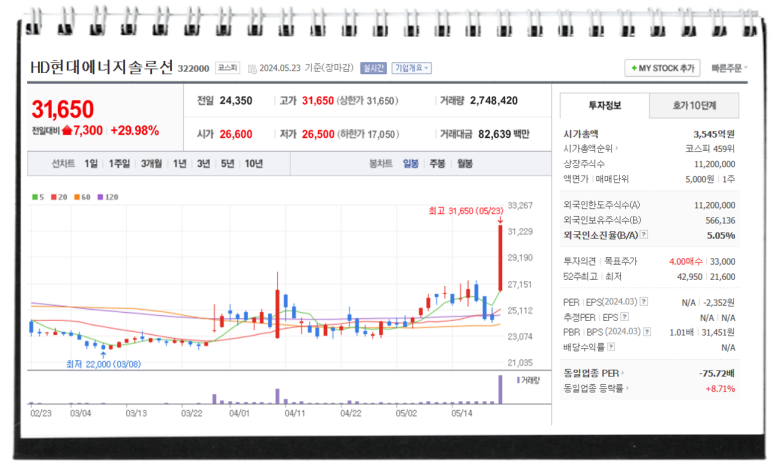
Task: Click the green 5-day moving average legend
Action: click(x=38, y=197)
